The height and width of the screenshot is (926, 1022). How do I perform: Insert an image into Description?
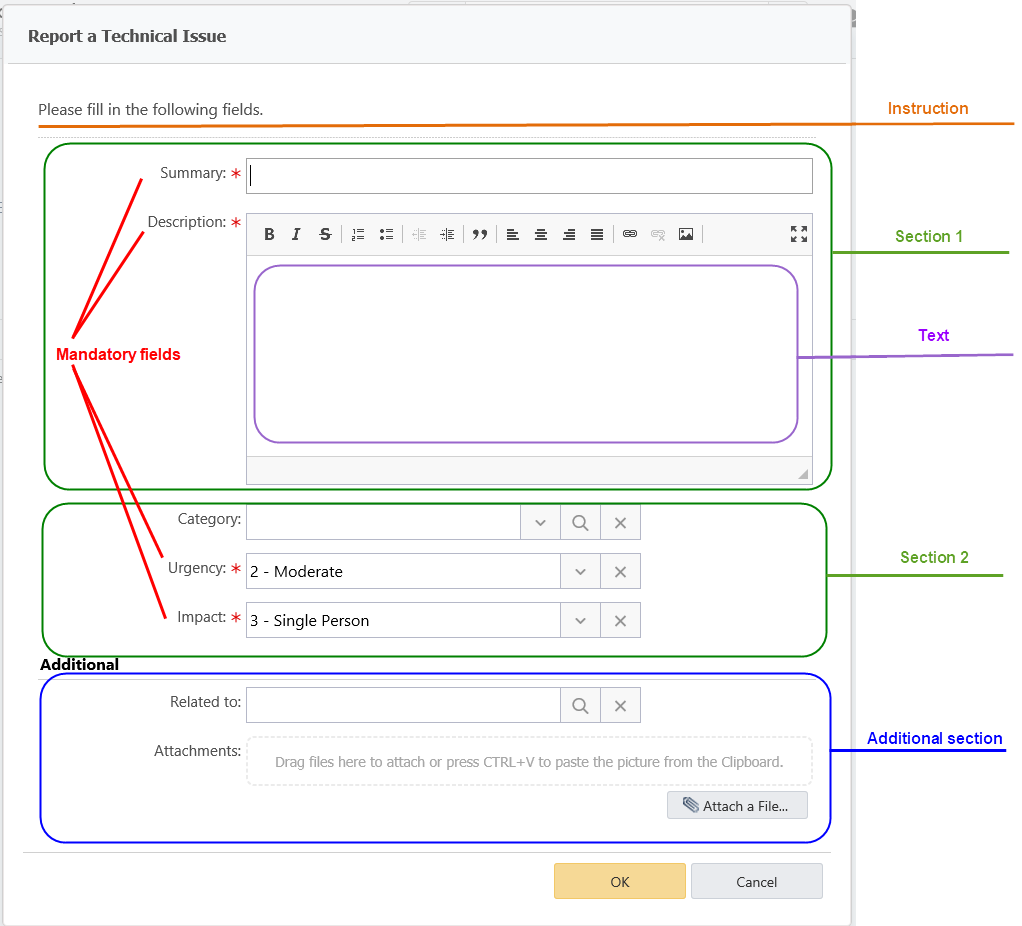coord(686,234)
